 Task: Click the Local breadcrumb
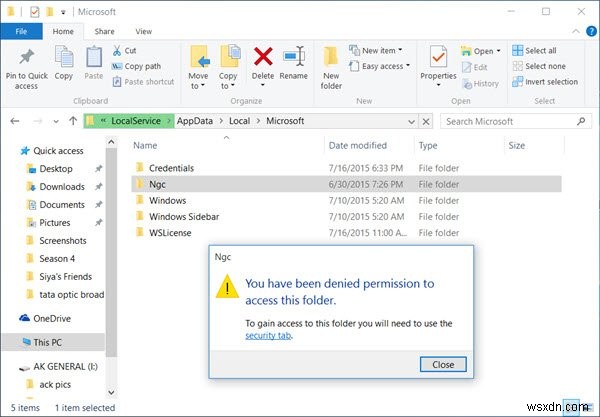click(x=240, y=121)
